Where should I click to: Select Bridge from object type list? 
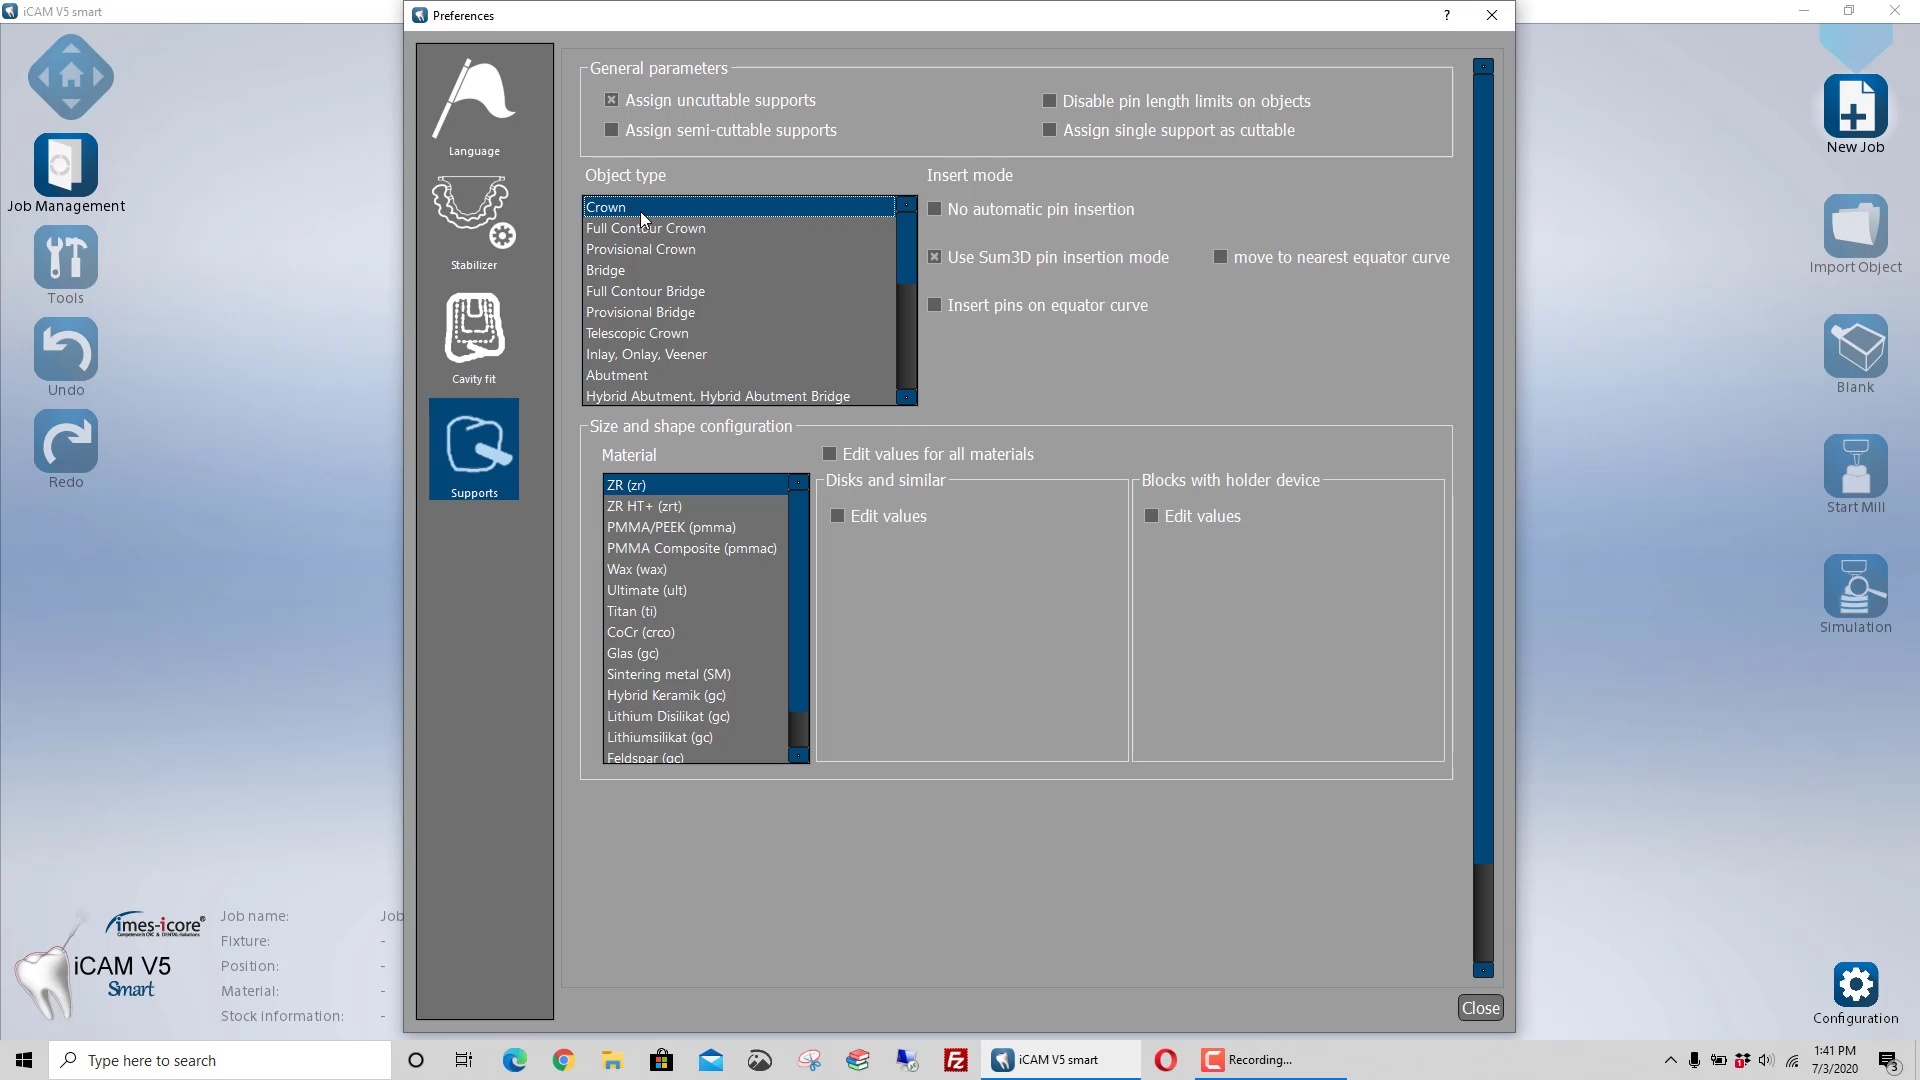(x=605, y=269)
